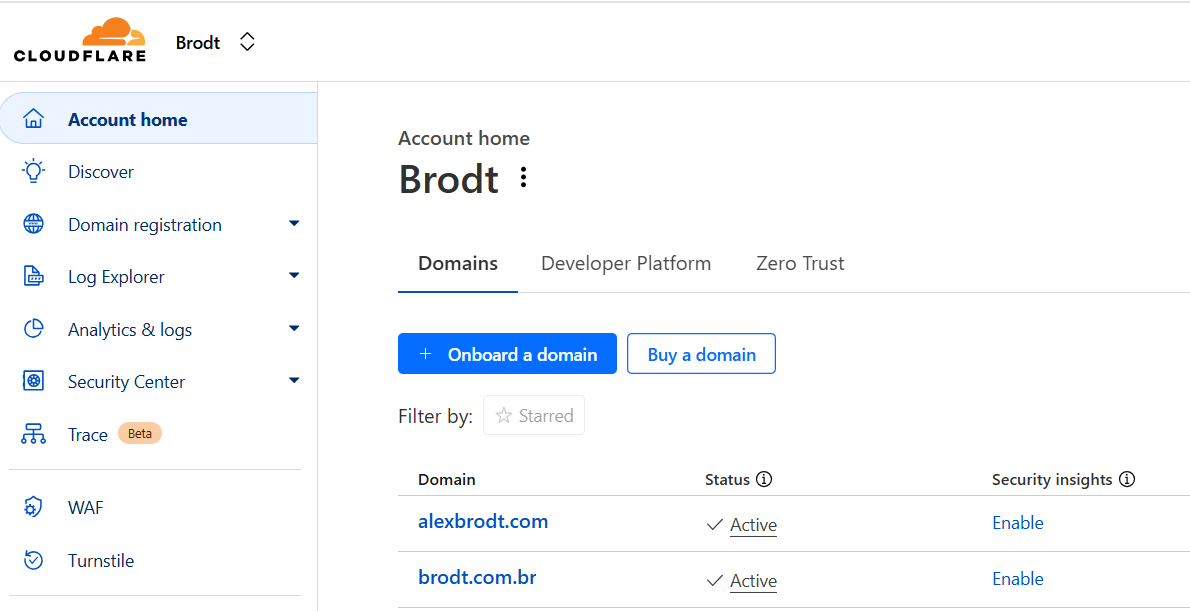
Task: Enable Security insights for alexbrodt.com
Action: (1017, 522)
